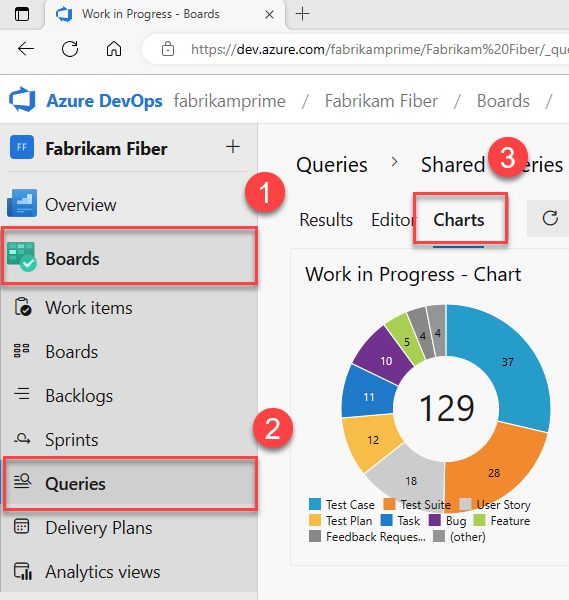Click the Feedback Request legend swatch
The height and width of the screenshot is (600, 569).
click(x=315, y=536)
